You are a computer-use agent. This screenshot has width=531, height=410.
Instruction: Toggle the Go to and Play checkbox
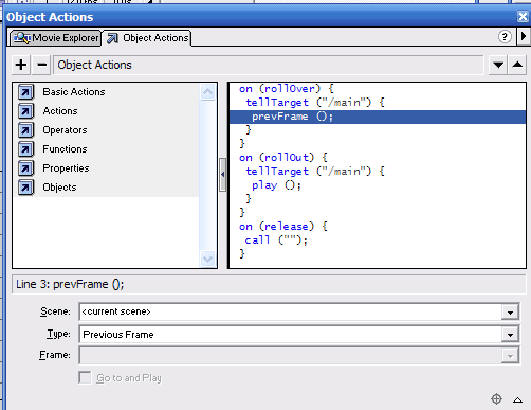[85, 377]
